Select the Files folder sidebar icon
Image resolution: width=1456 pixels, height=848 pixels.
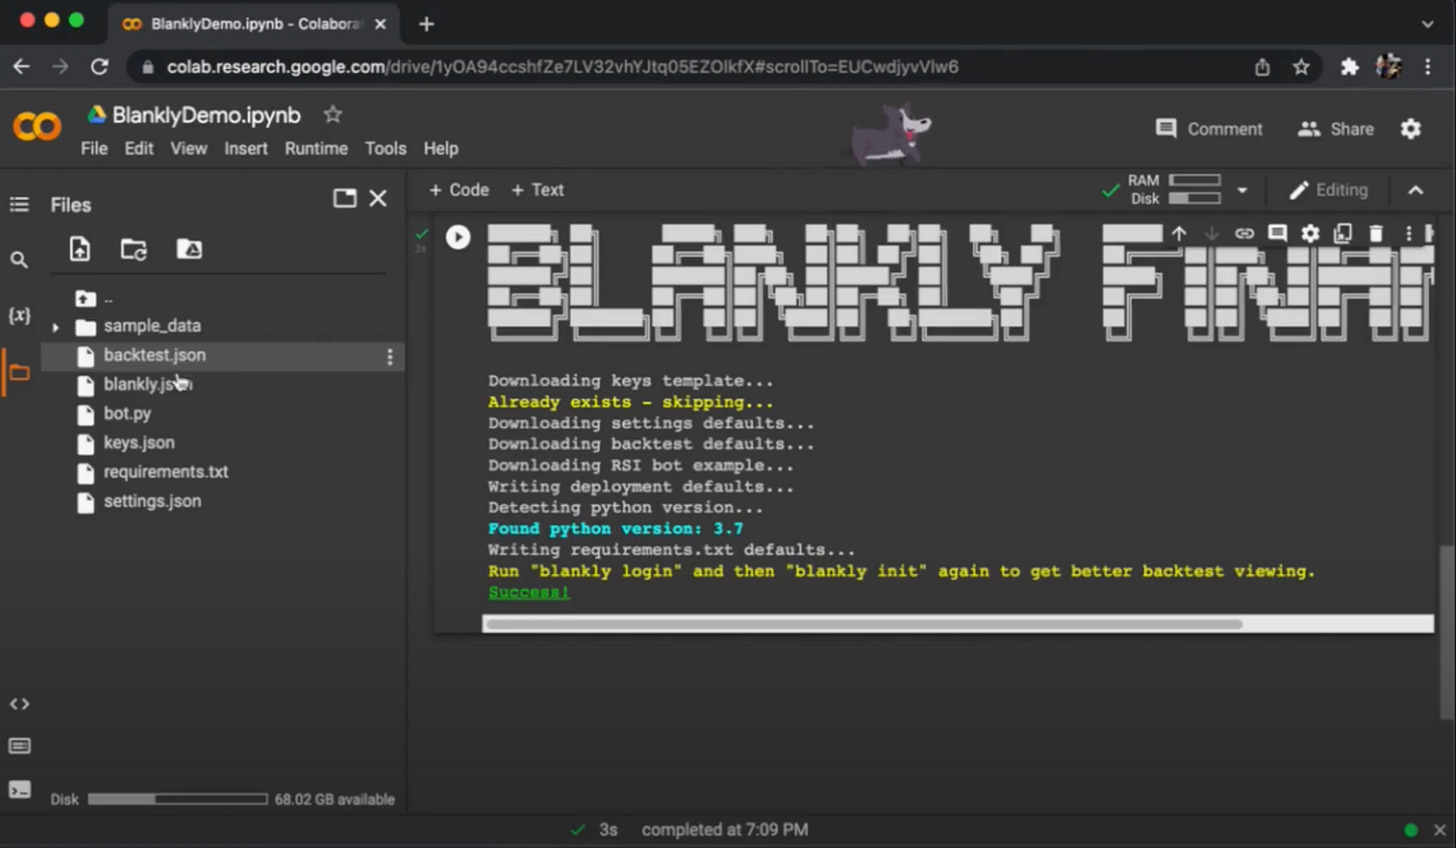19,373
